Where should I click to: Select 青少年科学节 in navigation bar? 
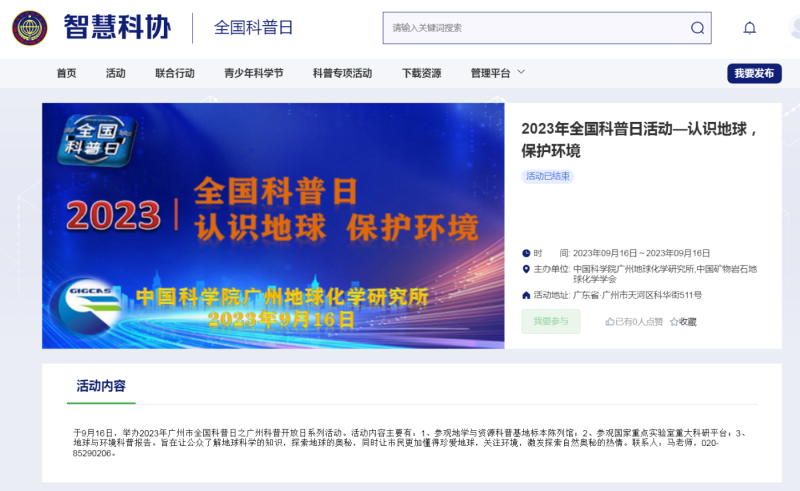(253, 73)
